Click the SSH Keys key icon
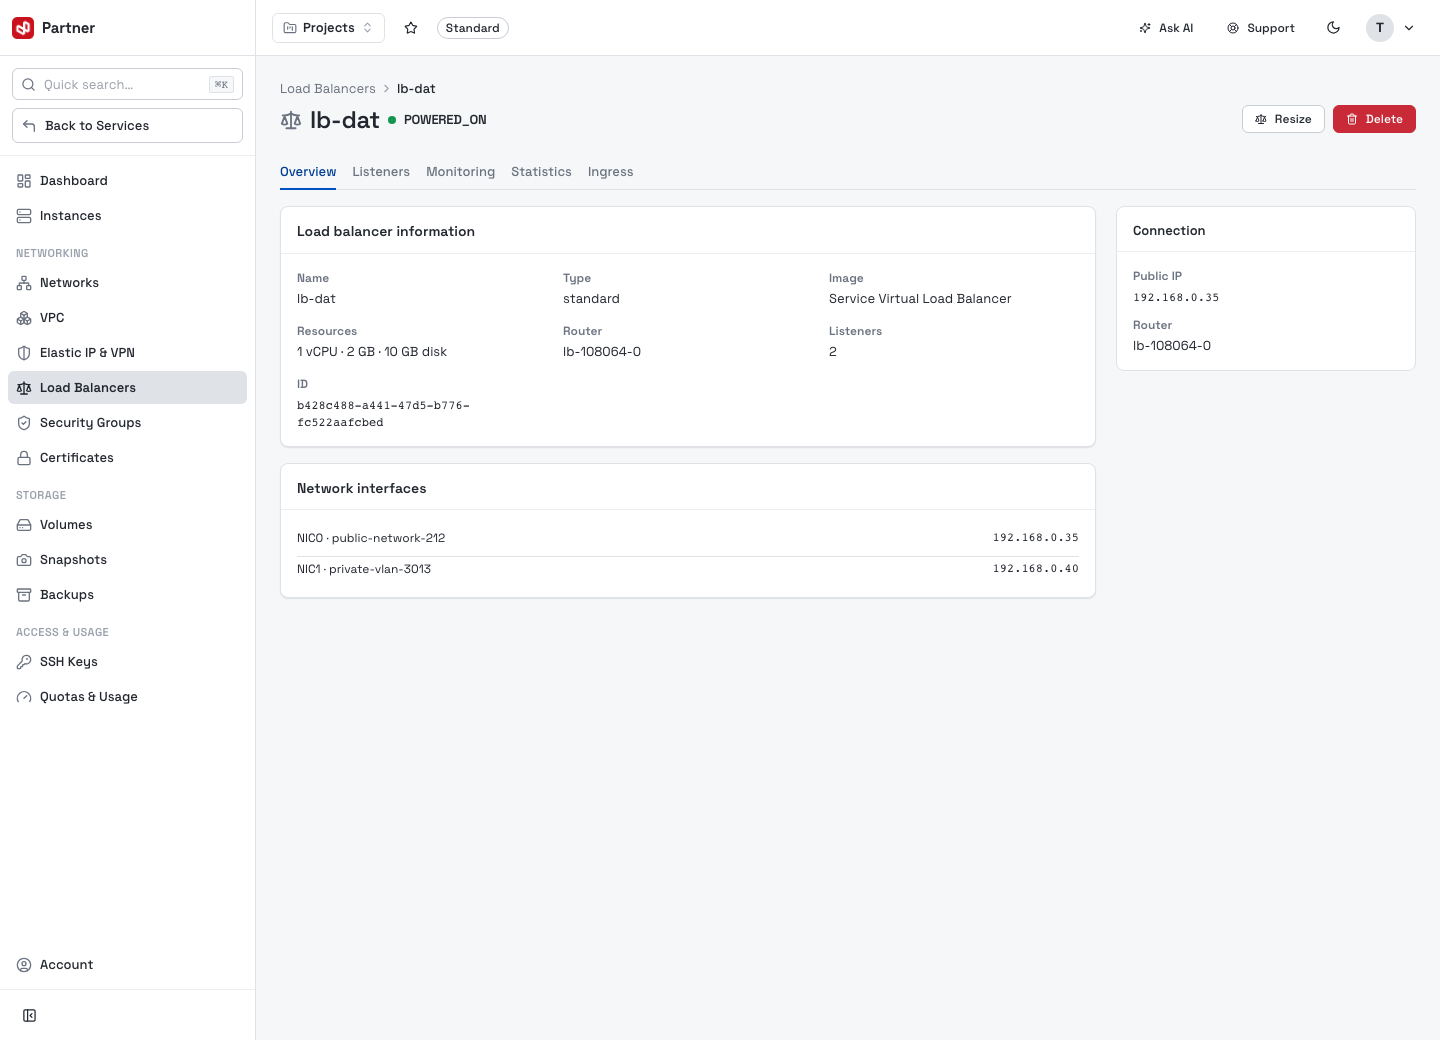 (x=24, y=662)
